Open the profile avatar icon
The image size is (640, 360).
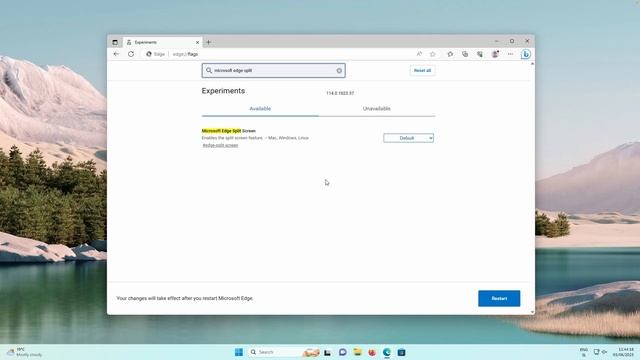(495, 54)
